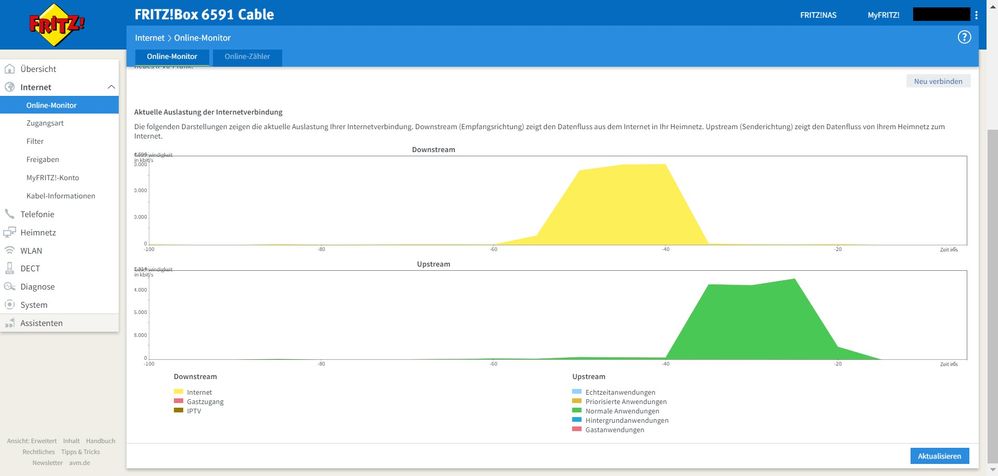The width and height of the screenshot is (998, 476).
Task: Click the Hintergrundanwendungen legend swatch
Action: coord(577,420)
